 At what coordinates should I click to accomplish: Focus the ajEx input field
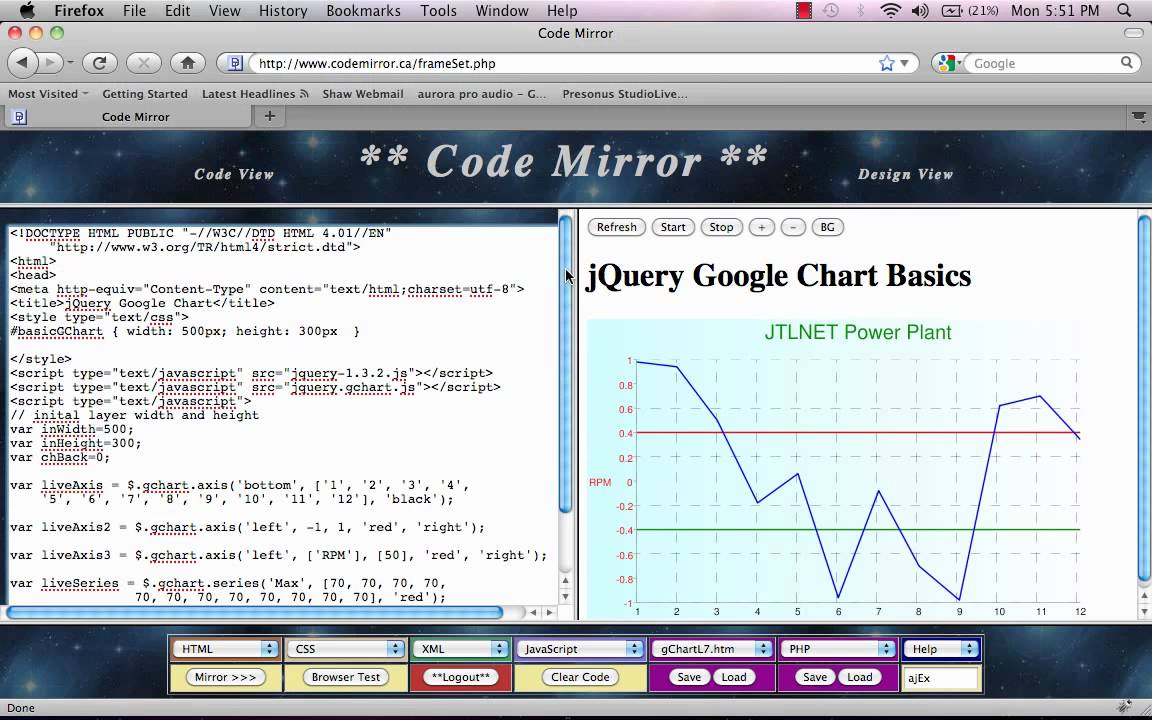[941, 677]
